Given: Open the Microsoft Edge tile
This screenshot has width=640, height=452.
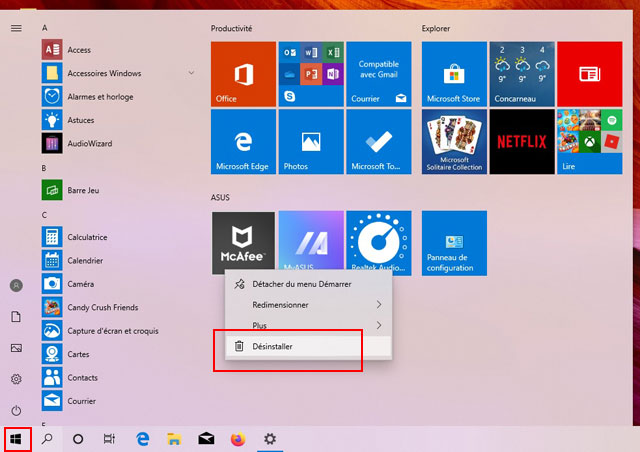Looking at the screenshot, I should pos(243,142).
